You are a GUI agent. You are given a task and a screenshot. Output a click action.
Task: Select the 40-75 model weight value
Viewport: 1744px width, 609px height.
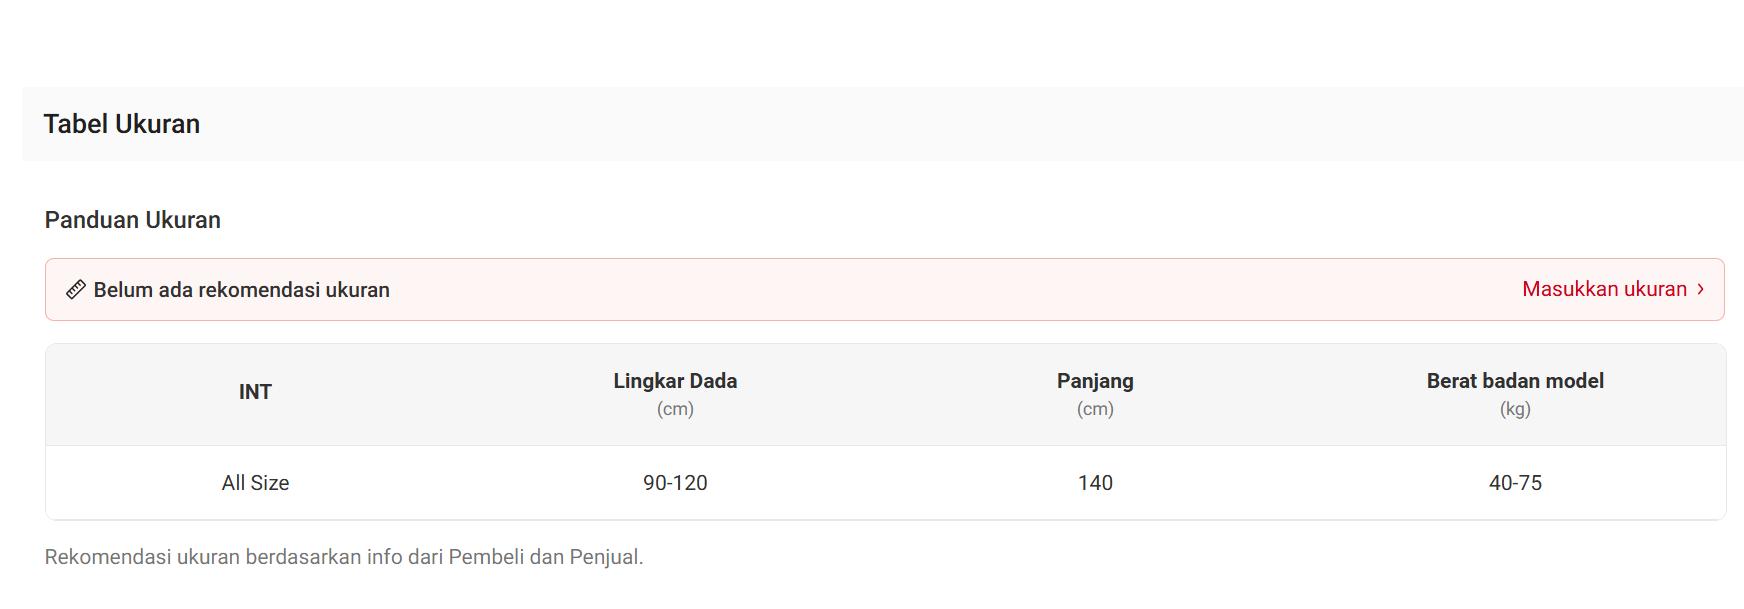1515,483
